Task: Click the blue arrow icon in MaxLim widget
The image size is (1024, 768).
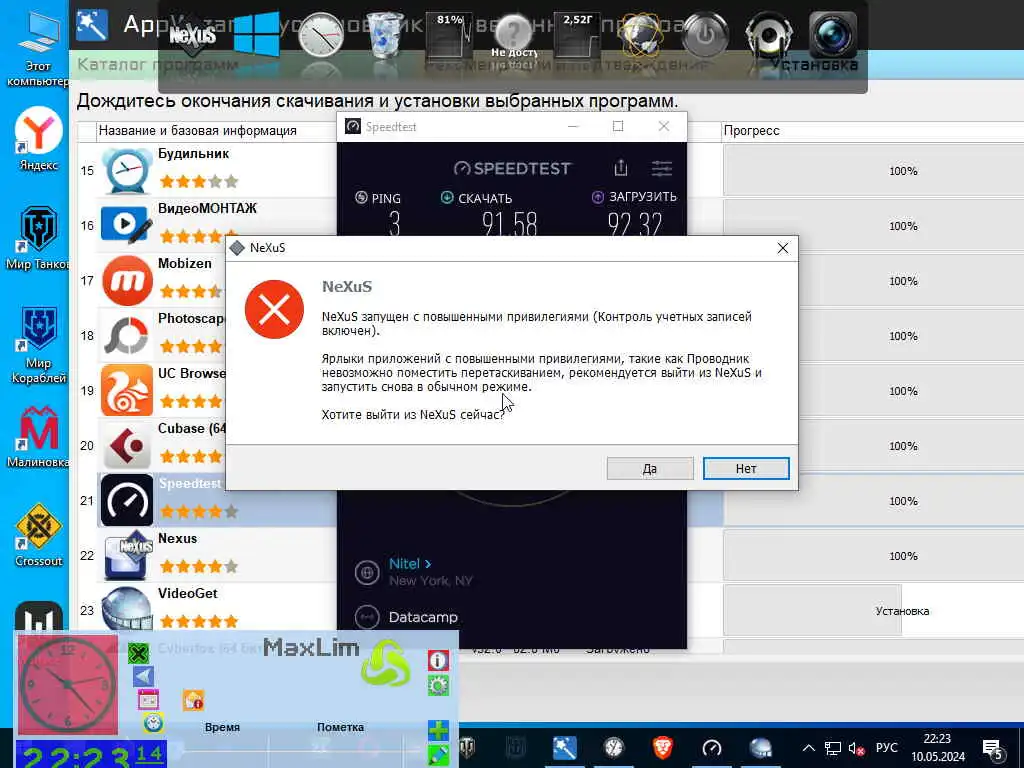Action: [x=143, y=676]
